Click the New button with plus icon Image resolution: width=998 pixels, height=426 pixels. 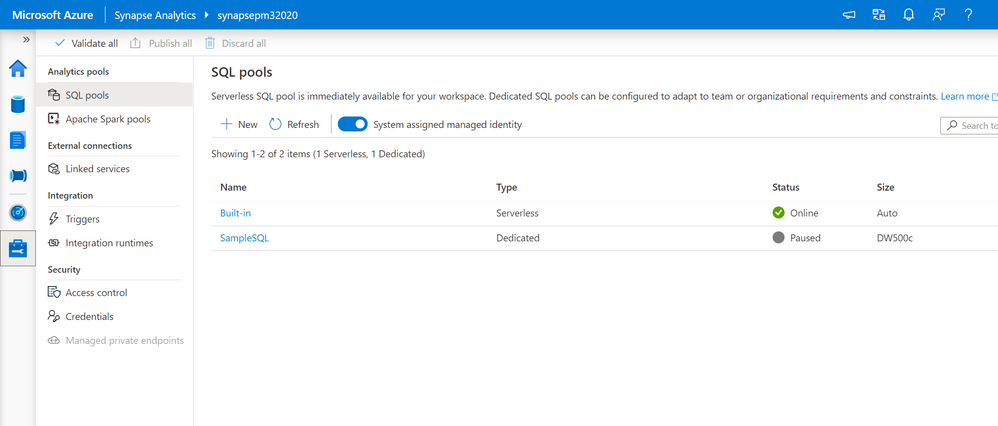point(239,124)
